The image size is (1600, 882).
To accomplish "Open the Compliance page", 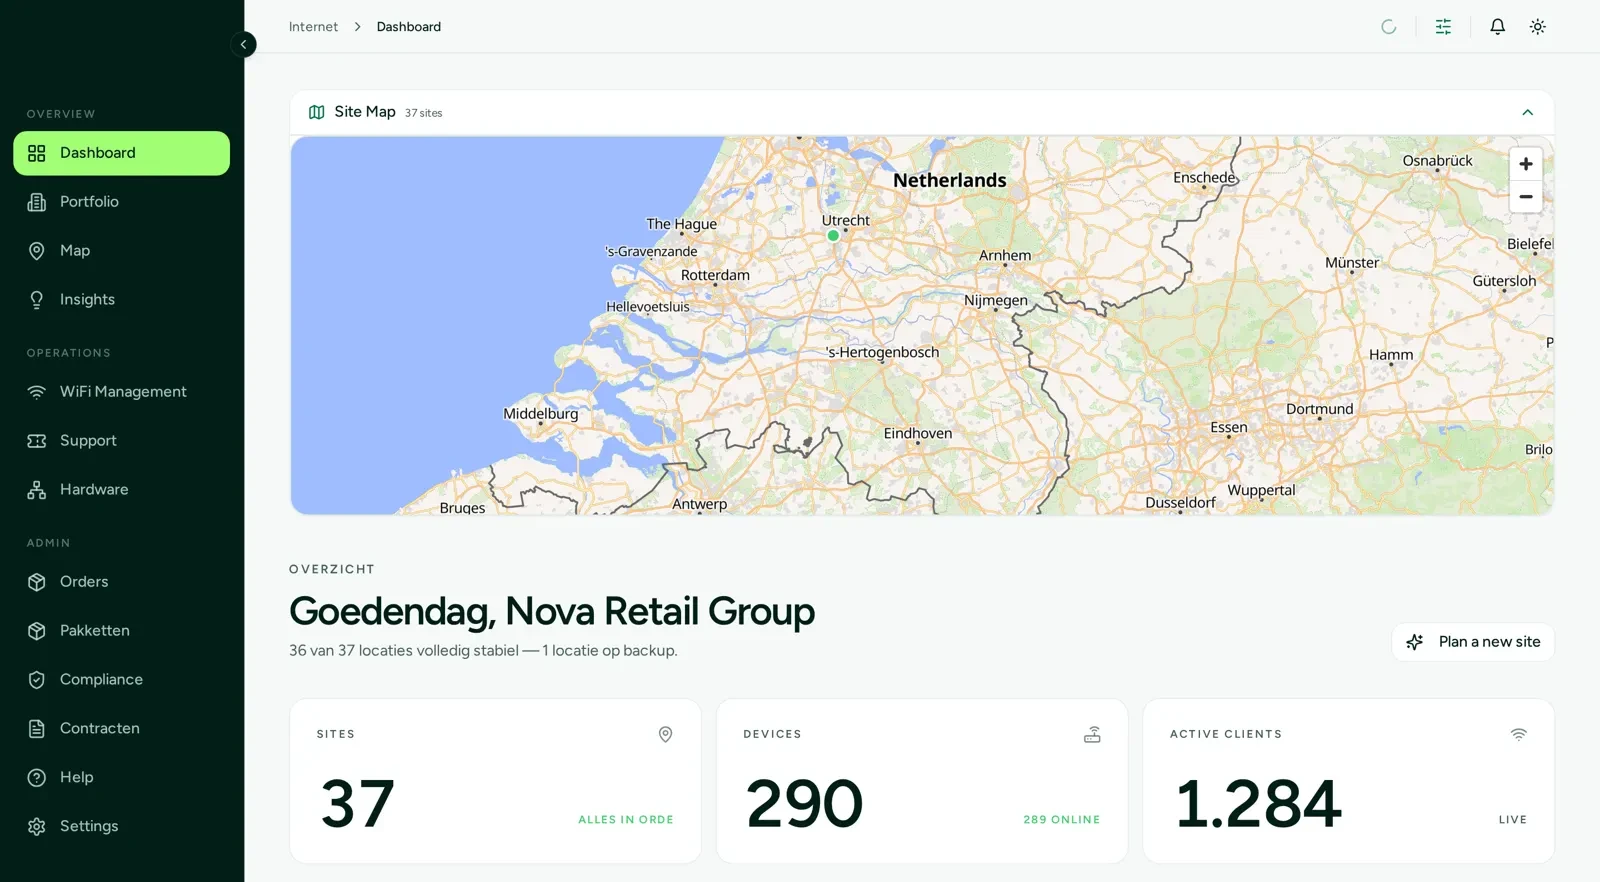I will pyautogui.click(x=121, y=680).
